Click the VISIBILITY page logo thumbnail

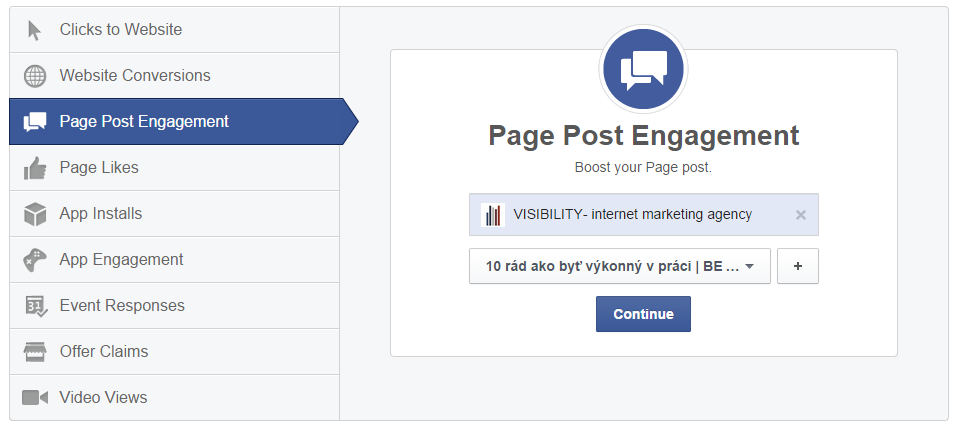click(492, 215)
